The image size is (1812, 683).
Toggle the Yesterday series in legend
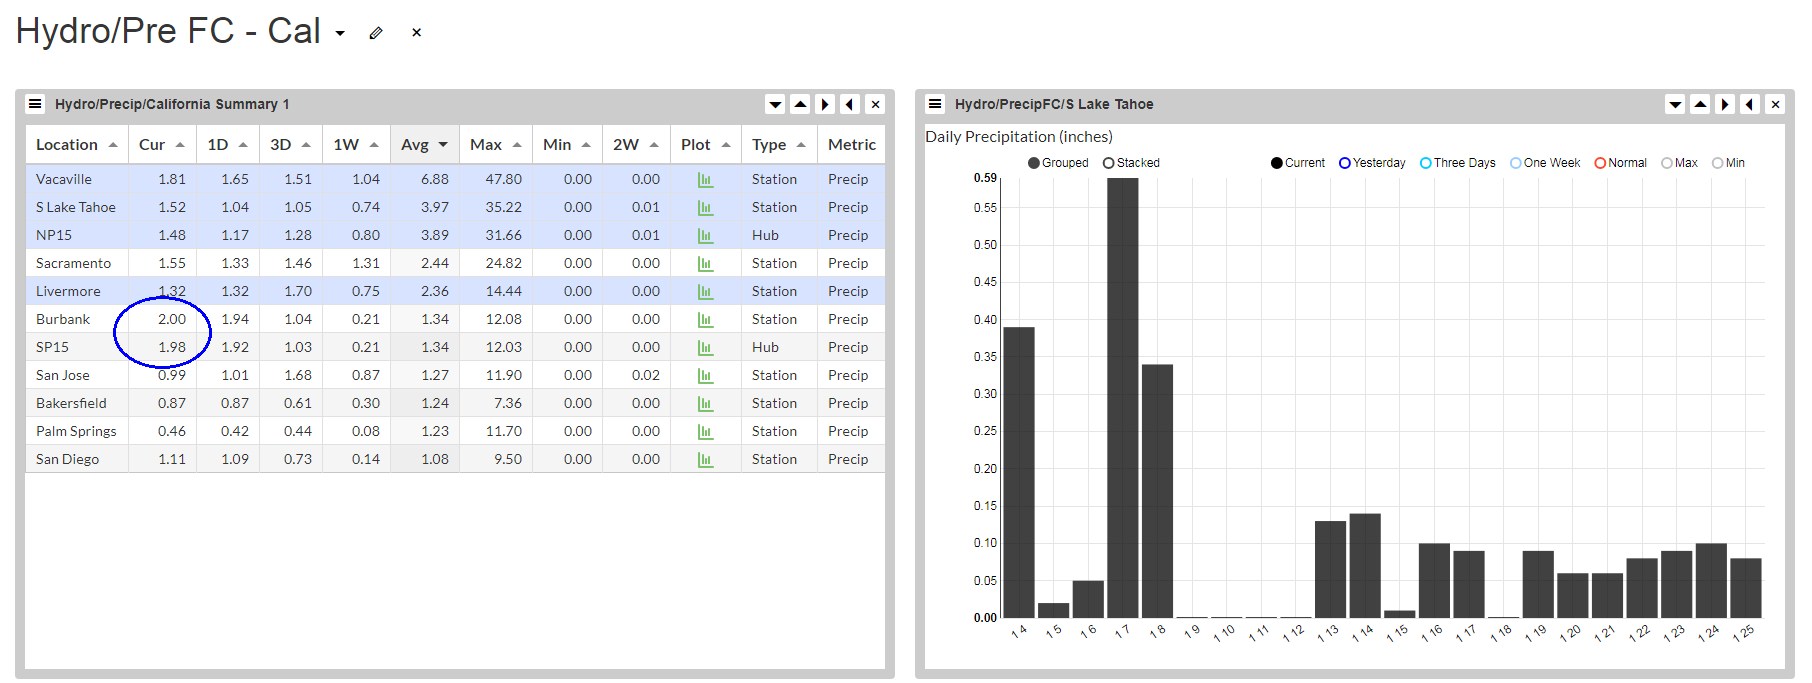click(x=1345, y=163)
